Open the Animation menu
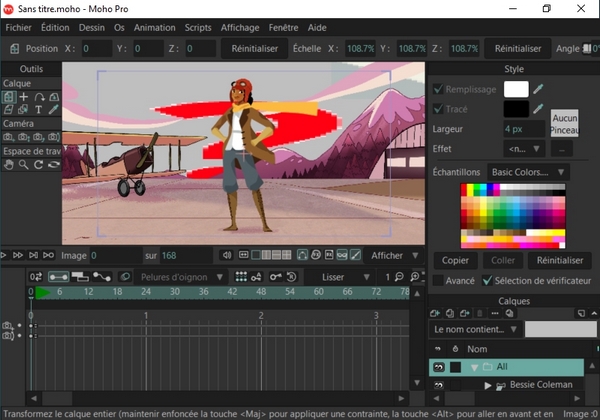600x420 pixels. [155, 28]
